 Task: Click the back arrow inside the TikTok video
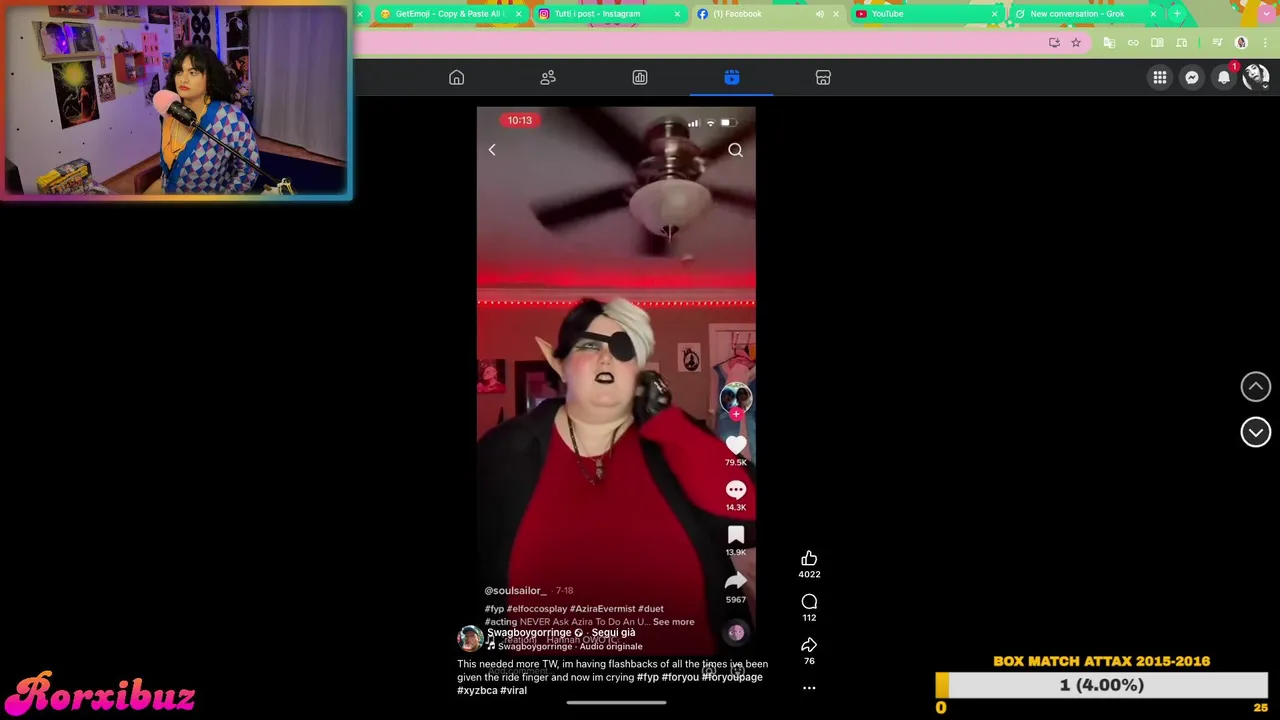492,150
